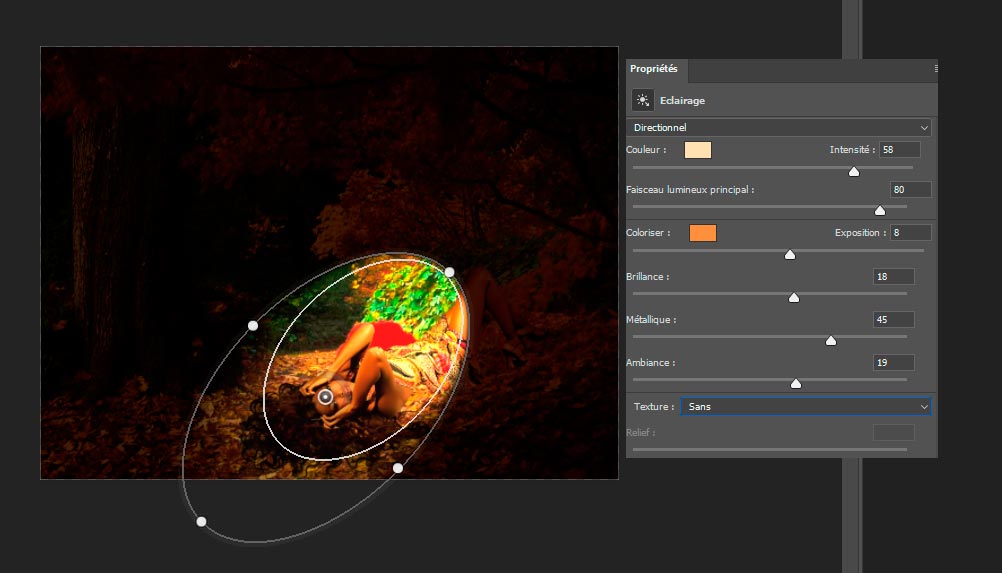Click the Intensité value field
This screenshot has width=1002, height=573.
pos(899,150)
